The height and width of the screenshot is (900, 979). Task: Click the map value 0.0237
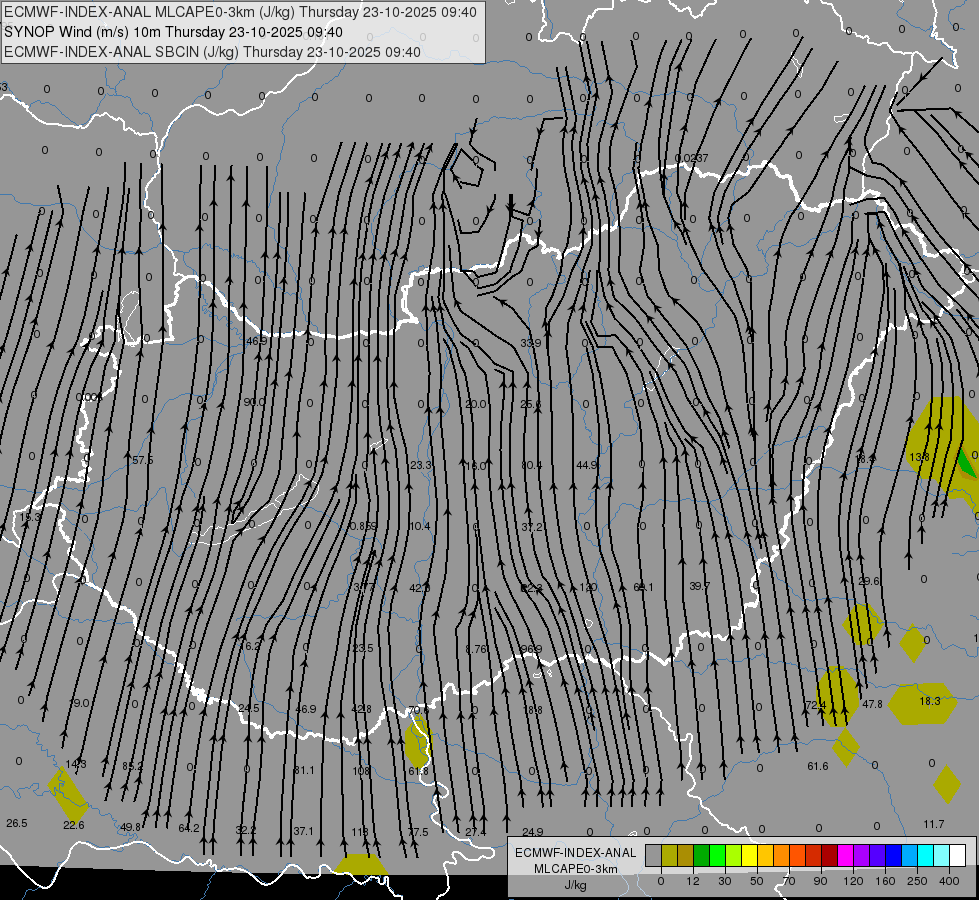pyautogui.click(x=691, y=159)
